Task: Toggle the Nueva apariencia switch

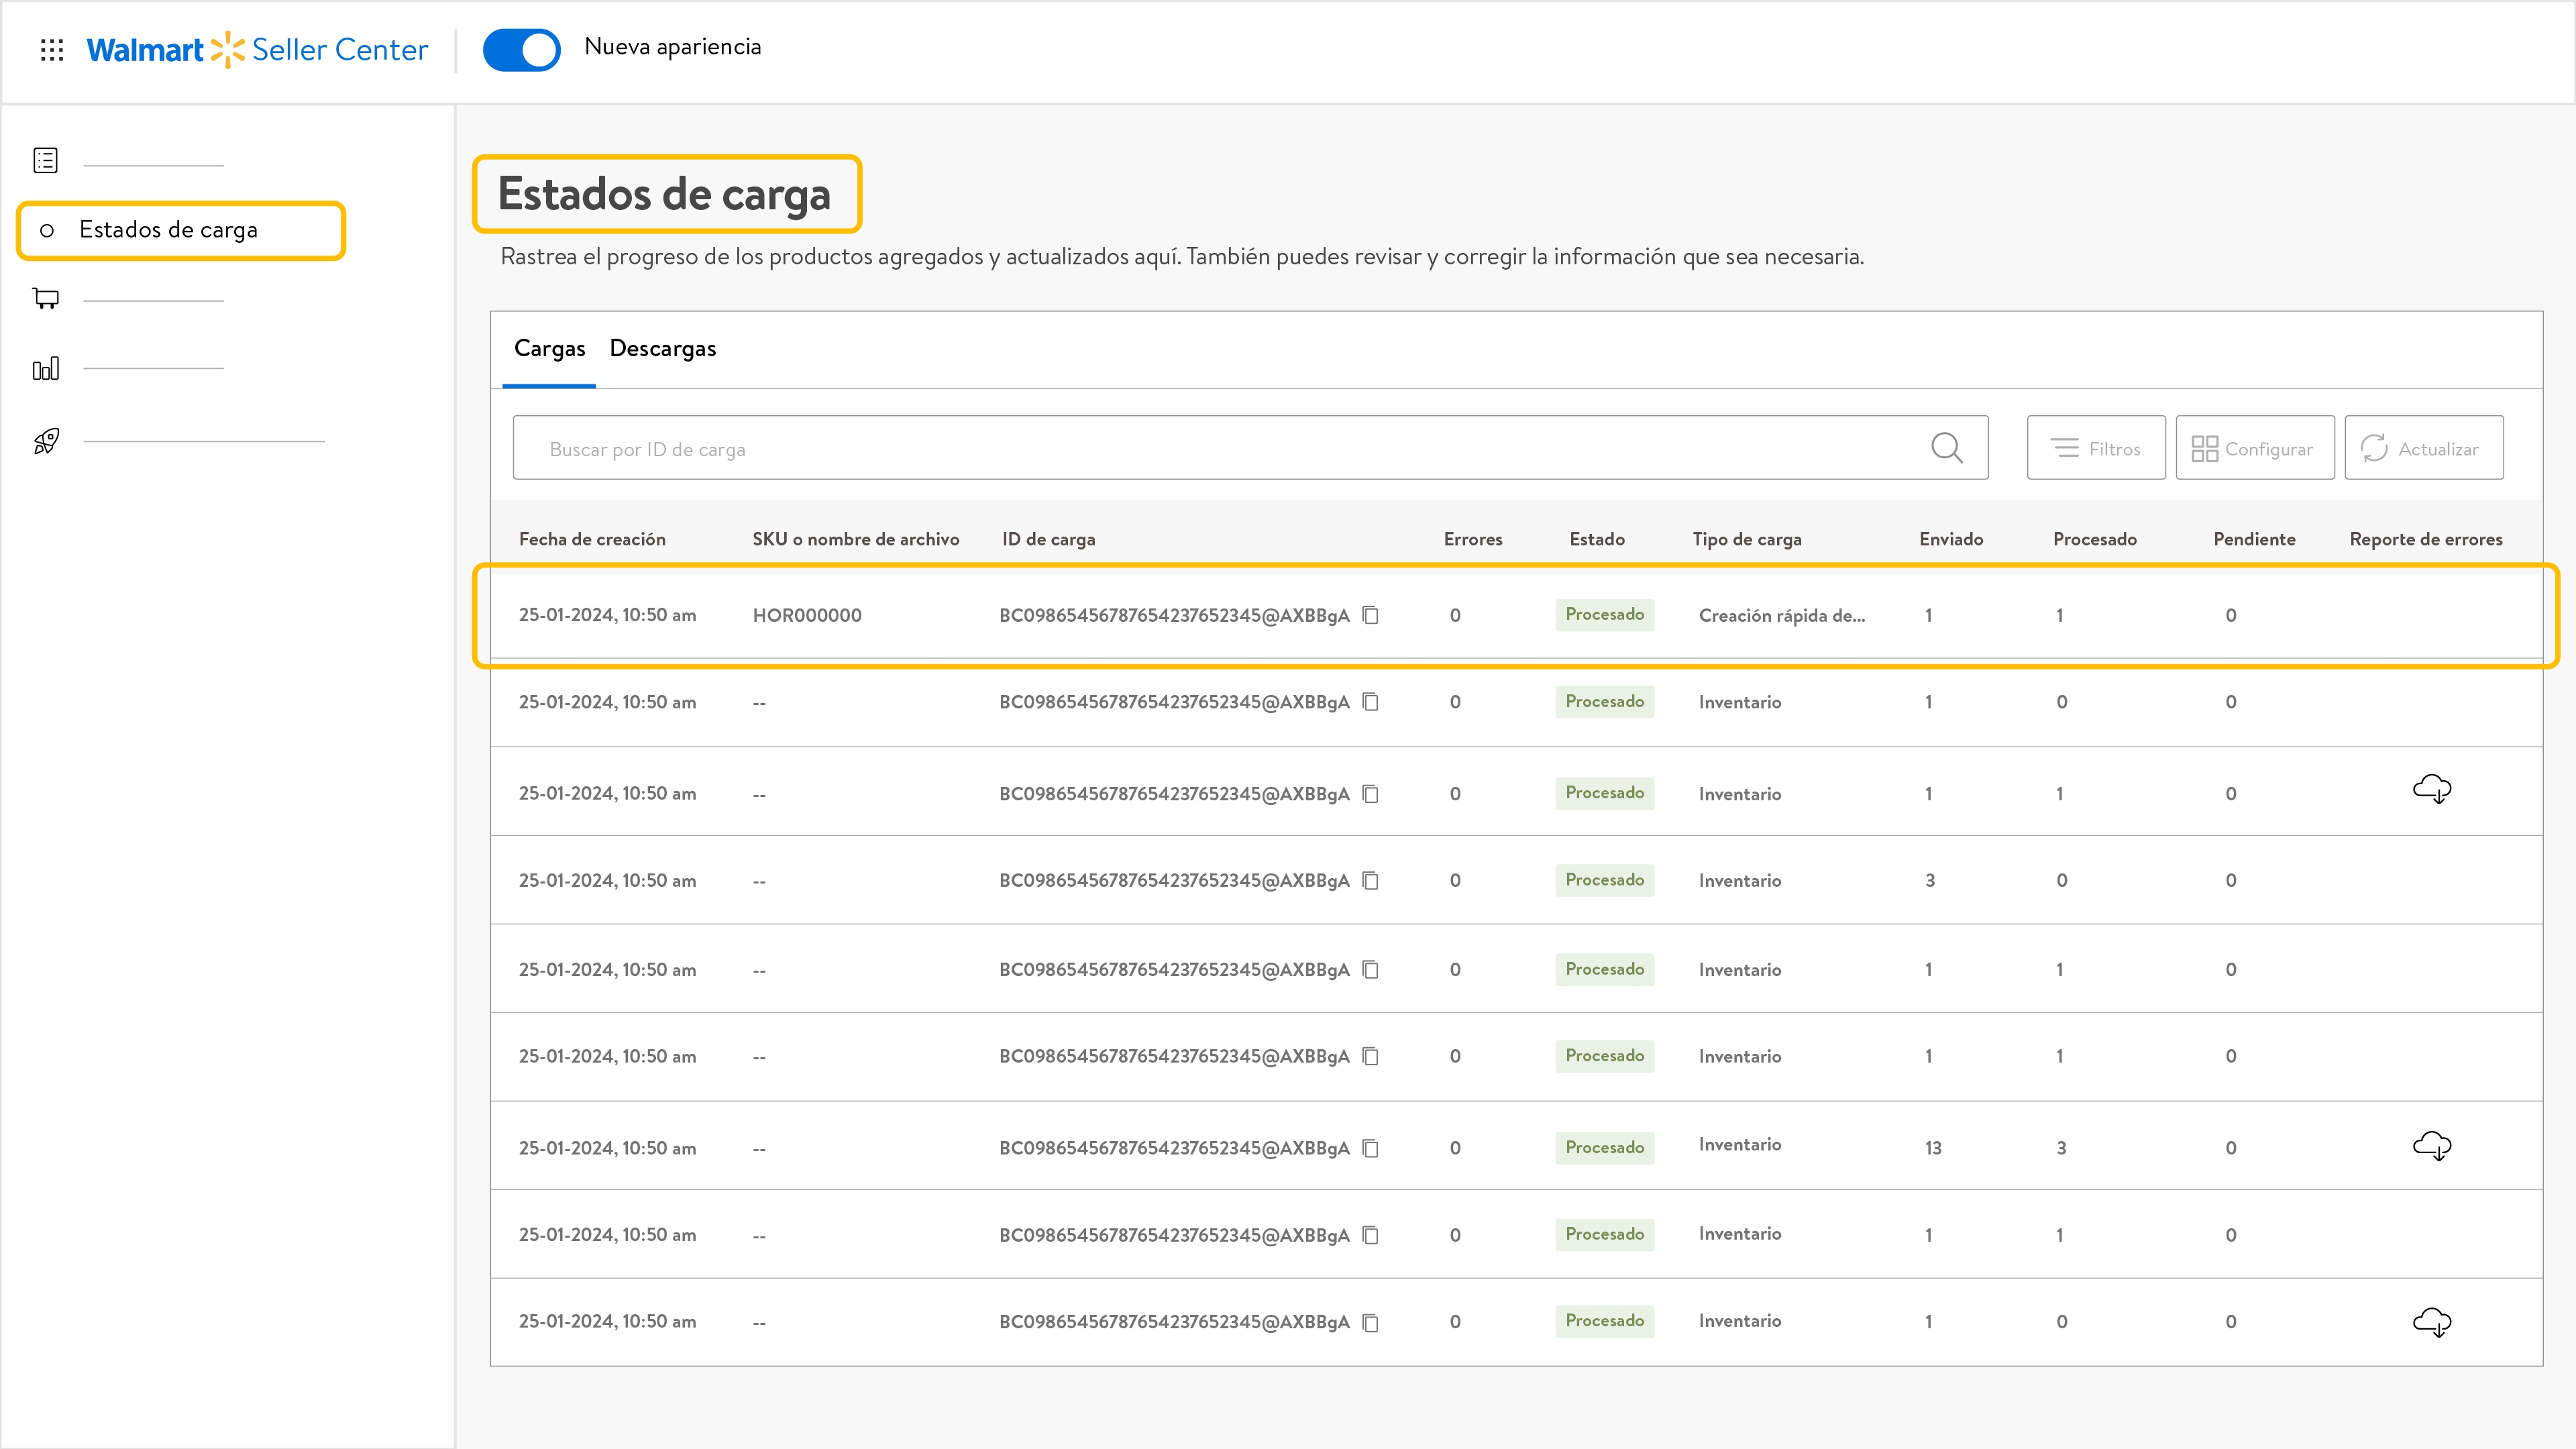Action: point(521,50)
